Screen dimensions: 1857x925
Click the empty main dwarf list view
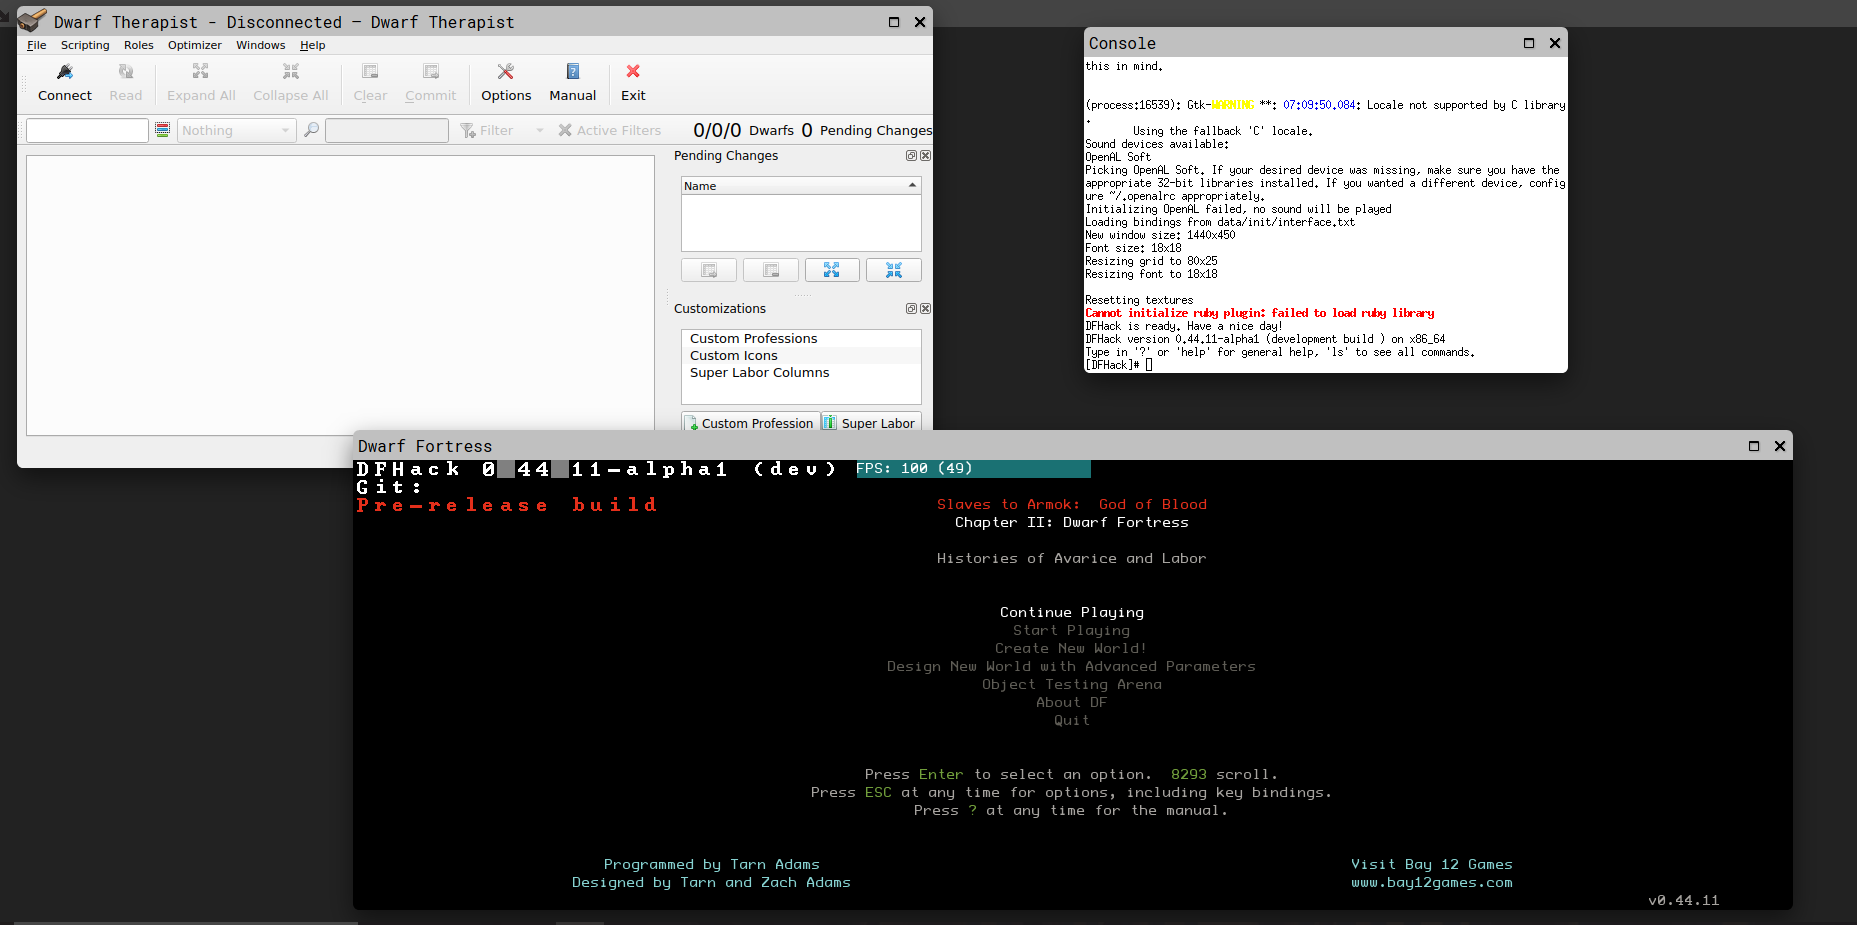click(340, 295)
